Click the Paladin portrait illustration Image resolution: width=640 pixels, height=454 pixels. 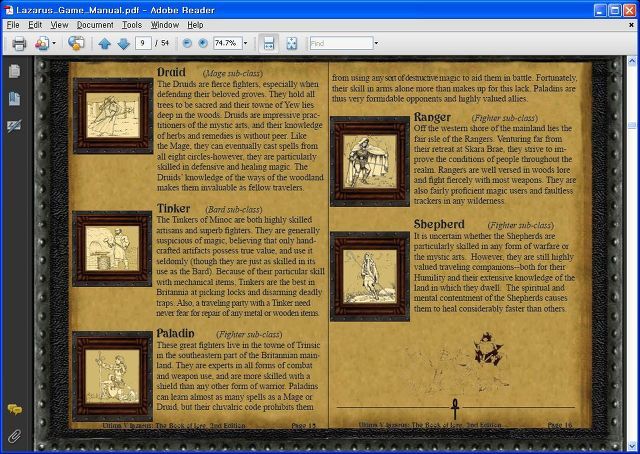[x=112, y=376]
